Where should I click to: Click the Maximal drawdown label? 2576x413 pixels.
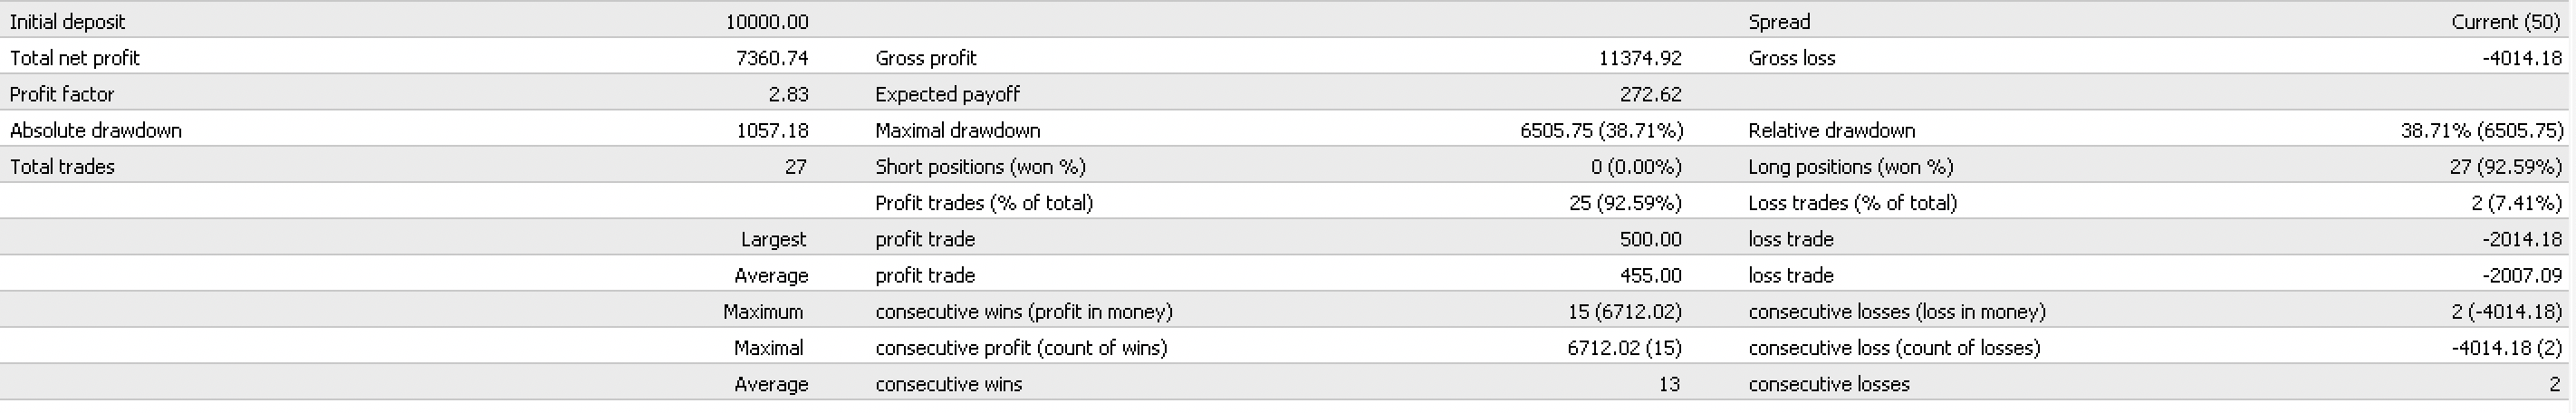957,130
